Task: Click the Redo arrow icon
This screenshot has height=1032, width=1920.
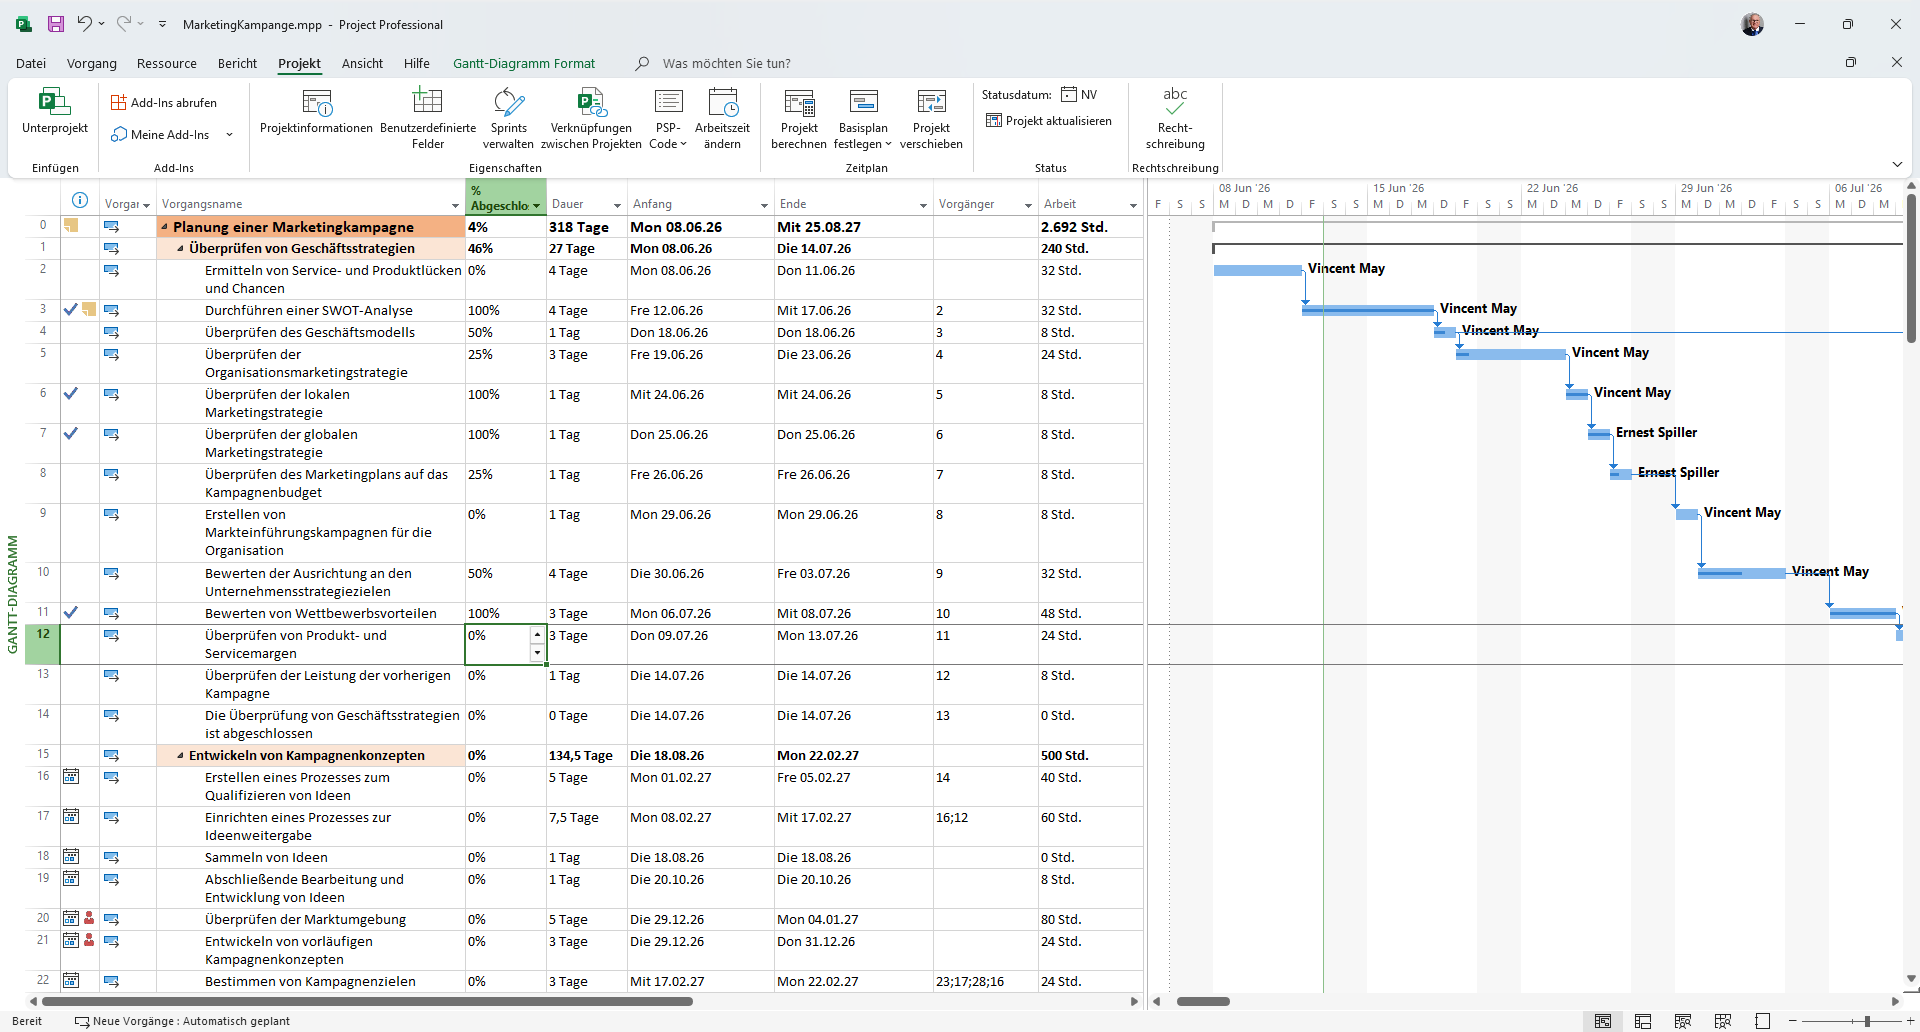Action: [124, 24]
